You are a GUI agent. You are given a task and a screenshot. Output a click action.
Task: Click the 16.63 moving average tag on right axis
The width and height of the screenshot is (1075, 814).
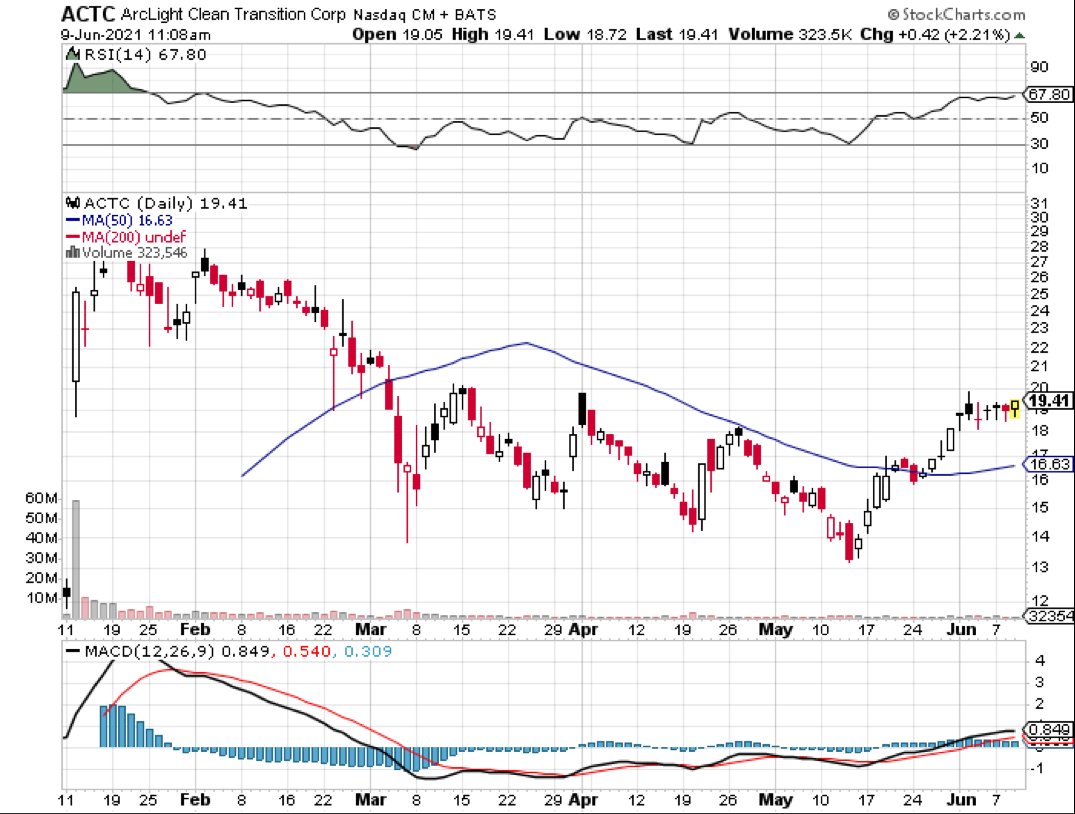tap(1049, 464)
